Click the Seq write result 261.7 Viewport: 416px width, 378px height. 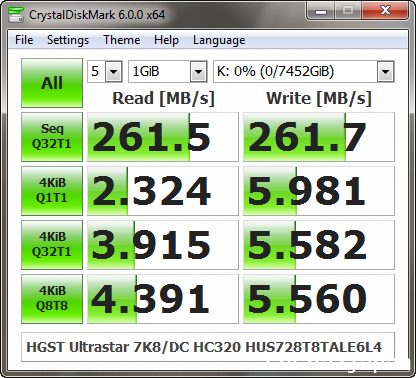[319, 137]
